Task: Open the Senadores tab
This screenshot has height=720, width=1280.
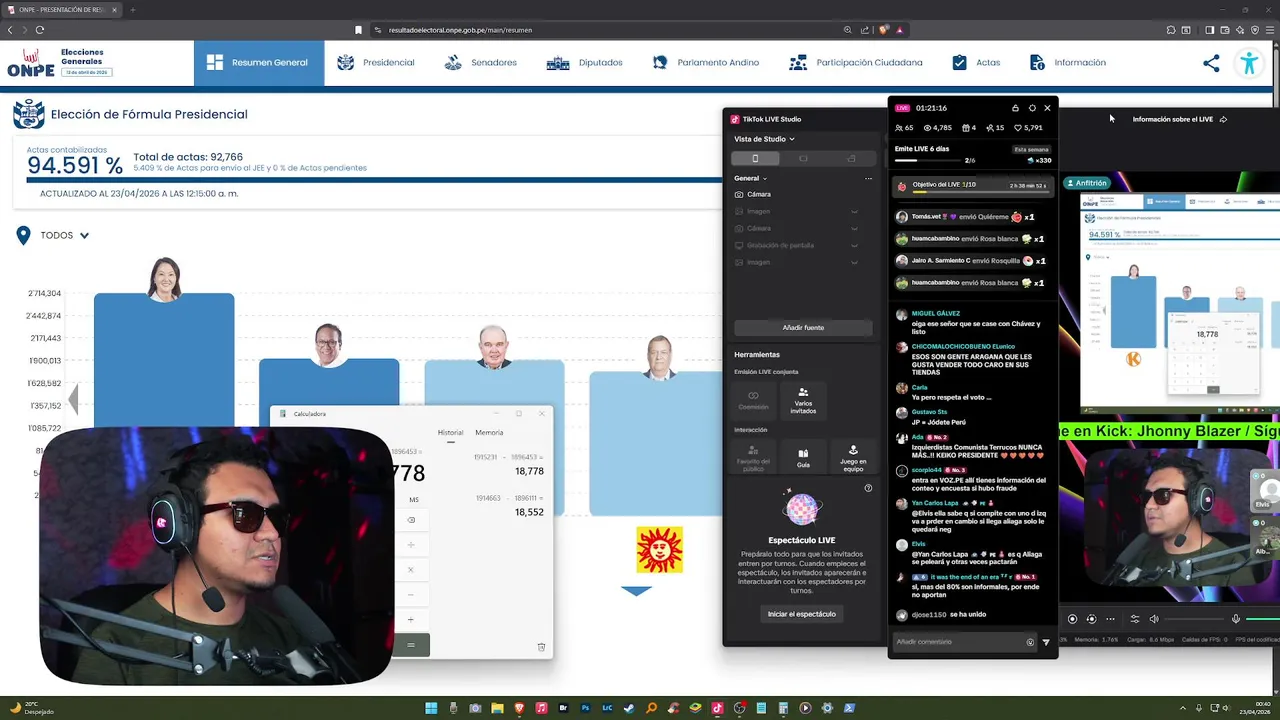Action: point(481,62)
